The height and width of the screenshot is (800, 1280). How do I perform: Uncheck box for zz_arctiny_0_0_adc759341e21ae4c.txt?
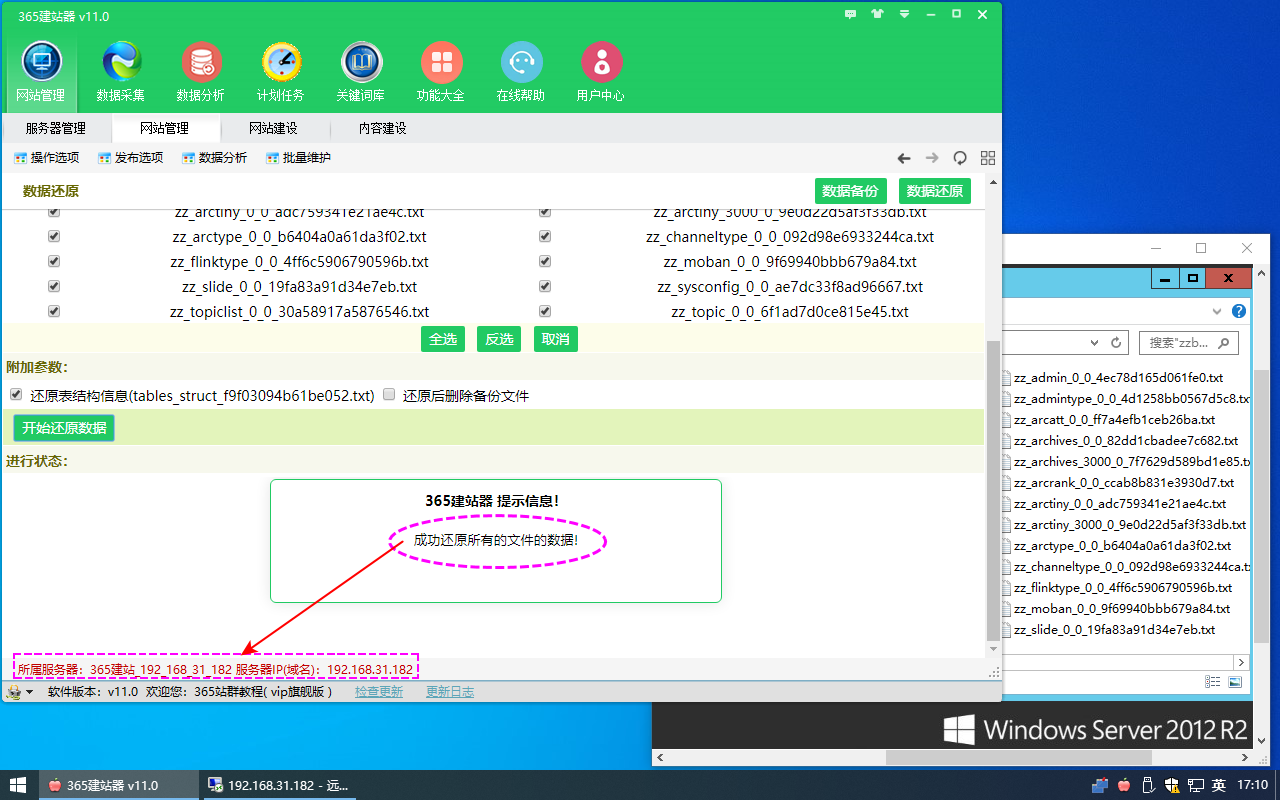pos(54,212)
